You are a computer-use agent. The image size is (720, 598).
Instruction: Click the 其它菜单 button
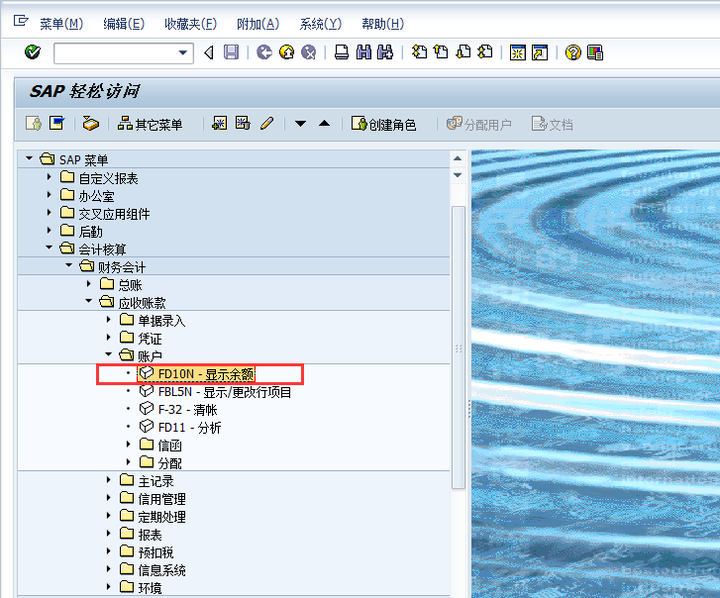150,124
